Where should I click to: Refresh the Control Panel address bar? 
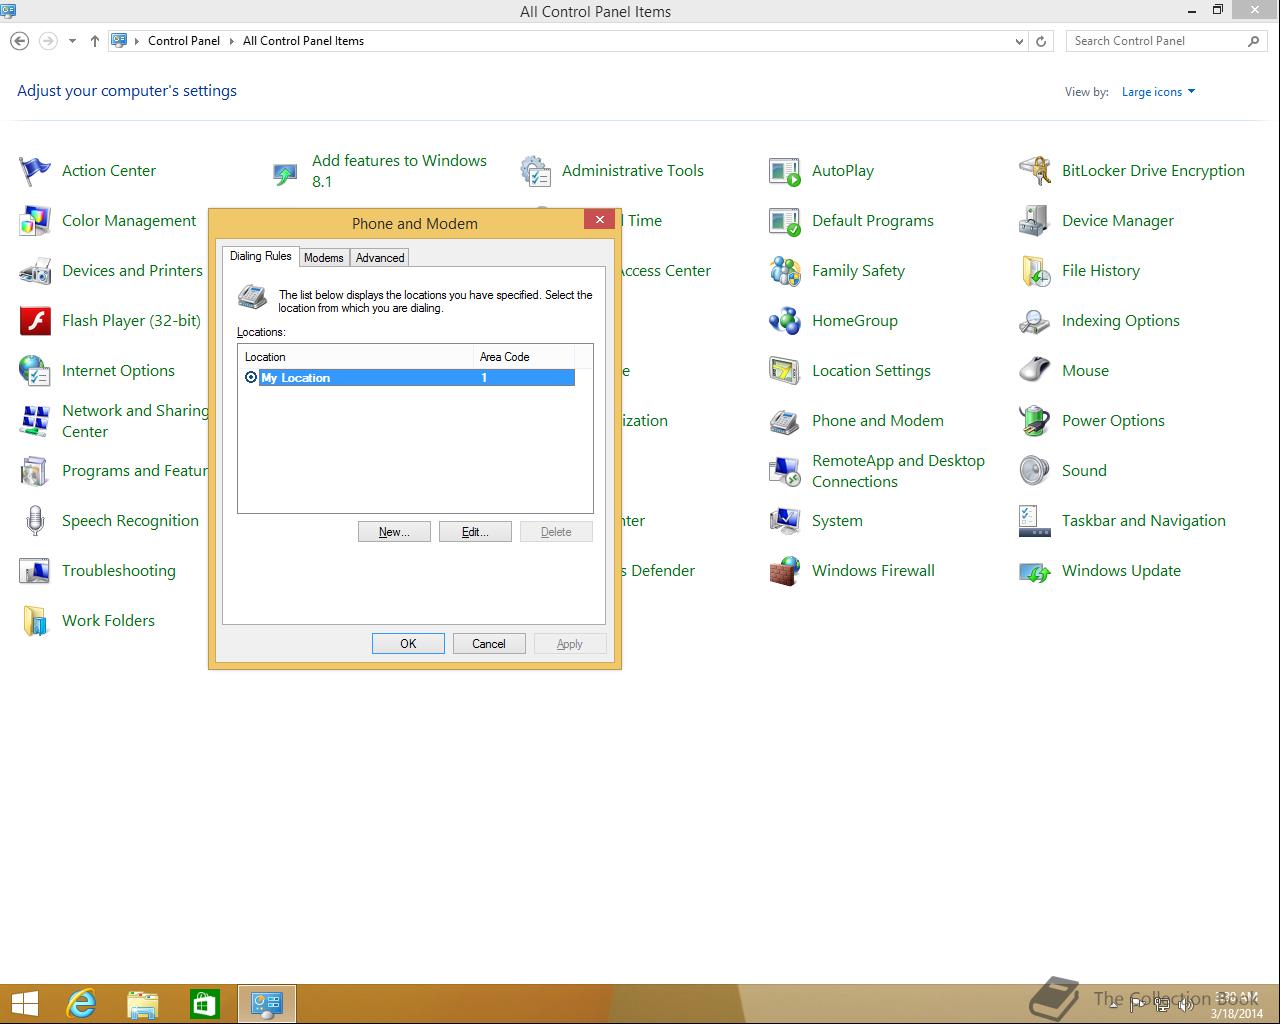click(1041, 41)
